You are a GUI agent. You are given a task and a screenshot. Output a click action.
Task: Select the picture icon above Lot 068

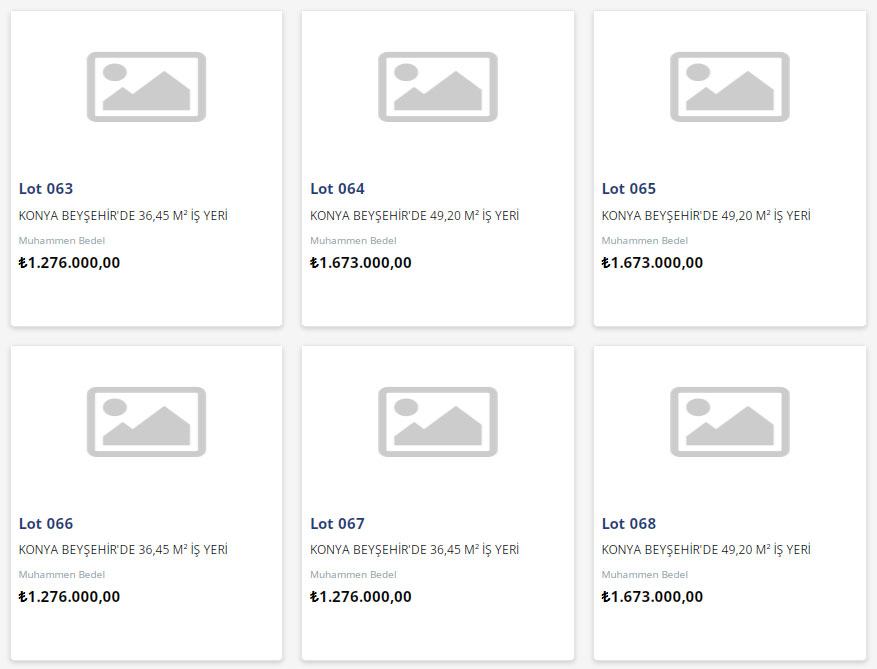coord(729,422)
